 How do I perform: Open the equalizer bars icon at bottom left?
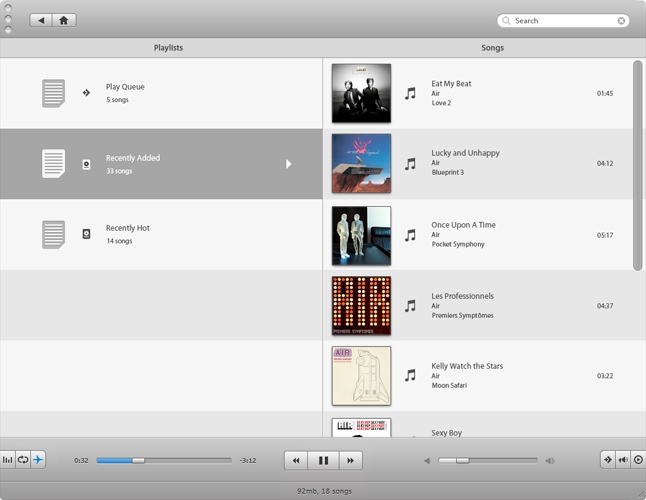click(x=8, y=460)
